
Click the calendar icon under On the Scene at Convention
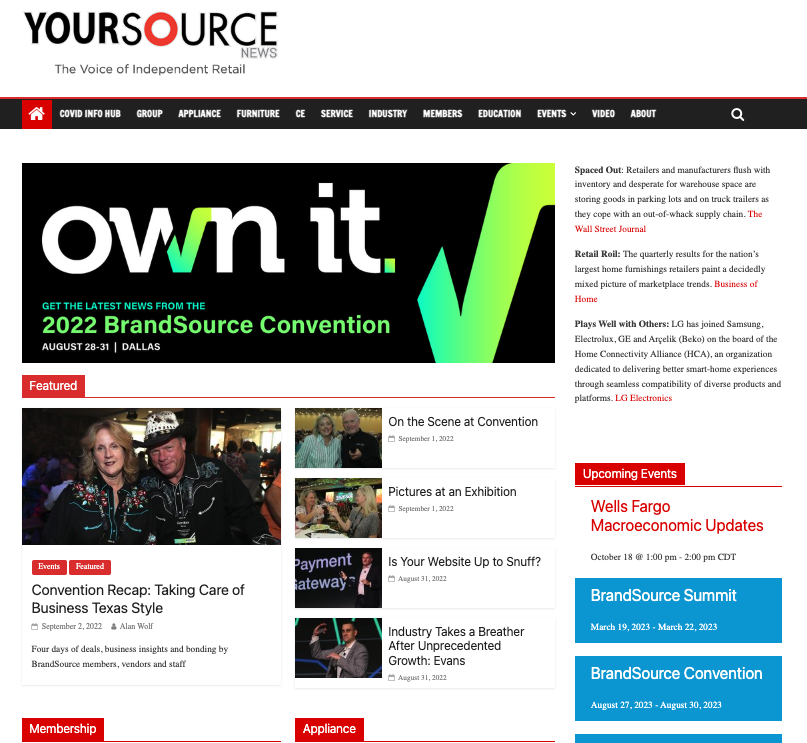394,438
